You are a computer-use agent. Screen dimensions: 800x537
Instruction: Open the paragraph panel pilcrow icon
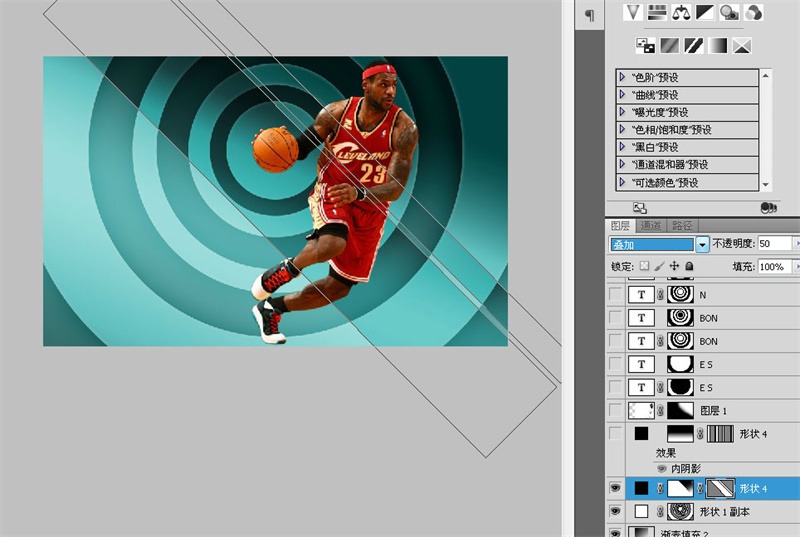click(x=589, y=14)
